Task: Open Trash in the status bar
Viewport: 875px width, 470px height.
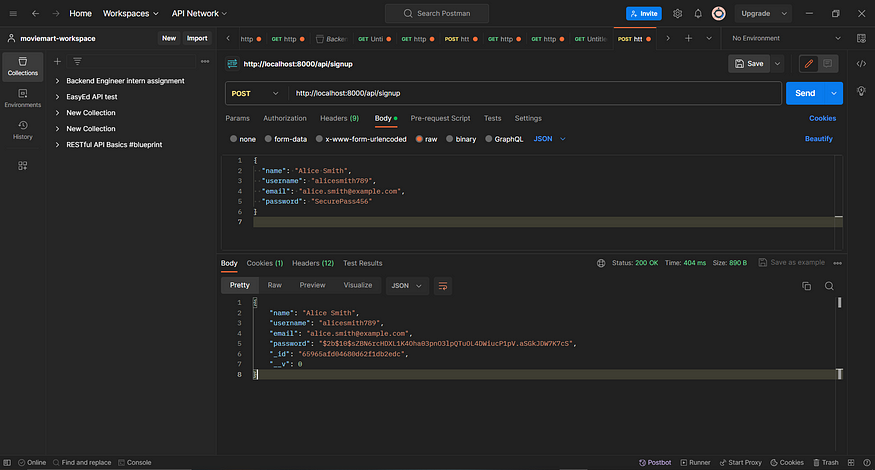Action: pyautogui.click(x=826, y=462)
